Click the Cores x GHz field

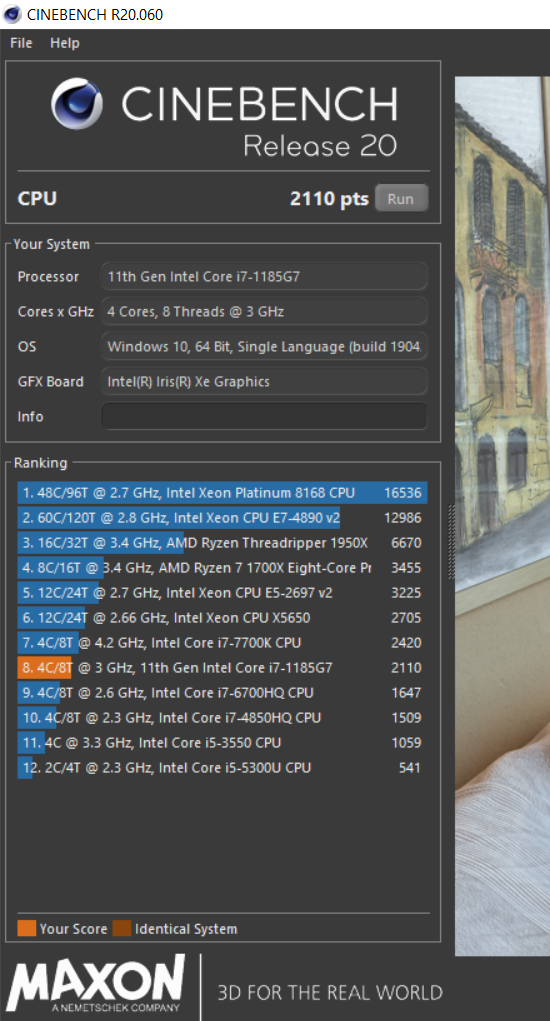pos(264,311)
